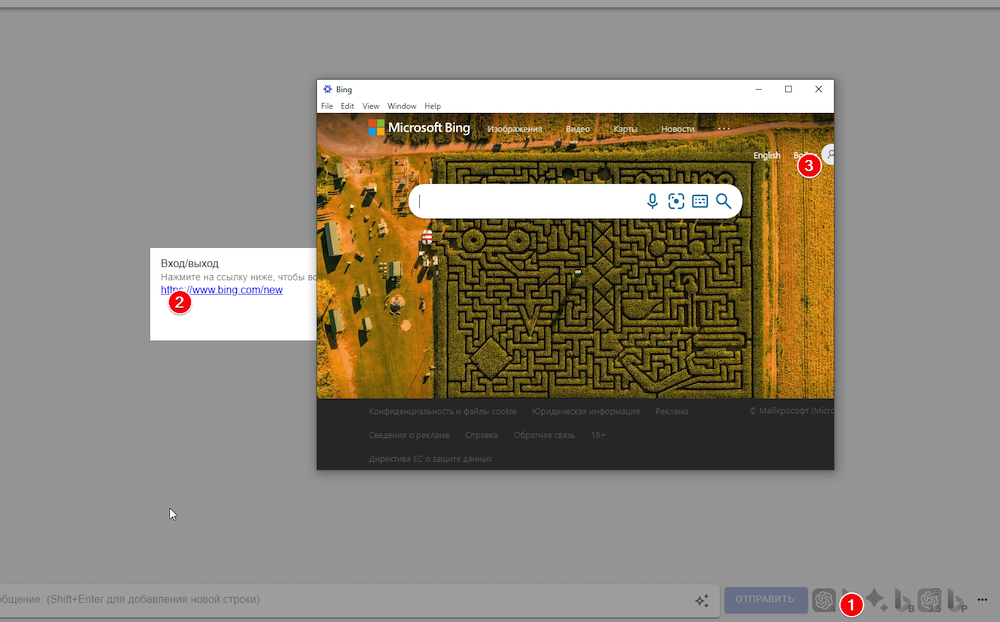Open the Window menu
The image size is (1000, 622).
[402, 106]
